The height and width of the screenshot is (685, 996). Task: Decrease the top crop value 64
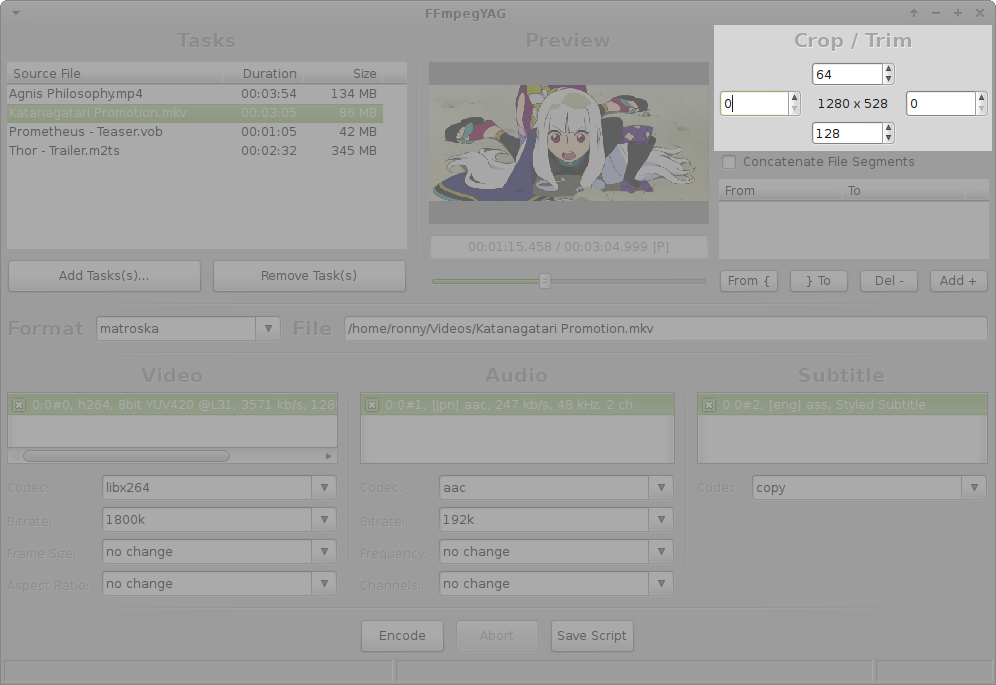click(888, 79)
